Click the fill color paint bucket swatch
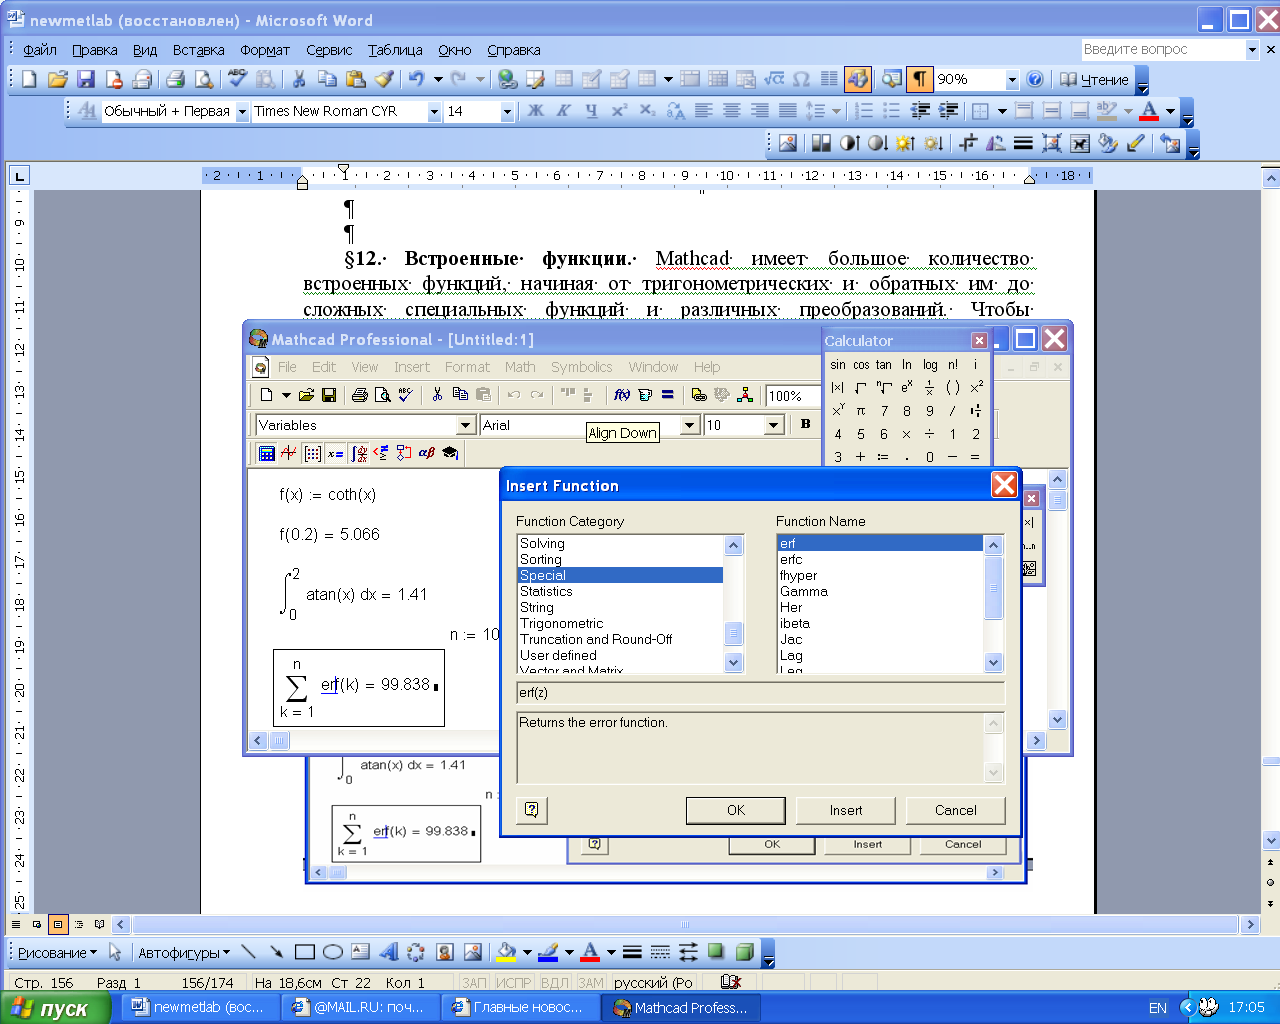This screenshot has width=1280, height=1024. click(x=506, y=952)
